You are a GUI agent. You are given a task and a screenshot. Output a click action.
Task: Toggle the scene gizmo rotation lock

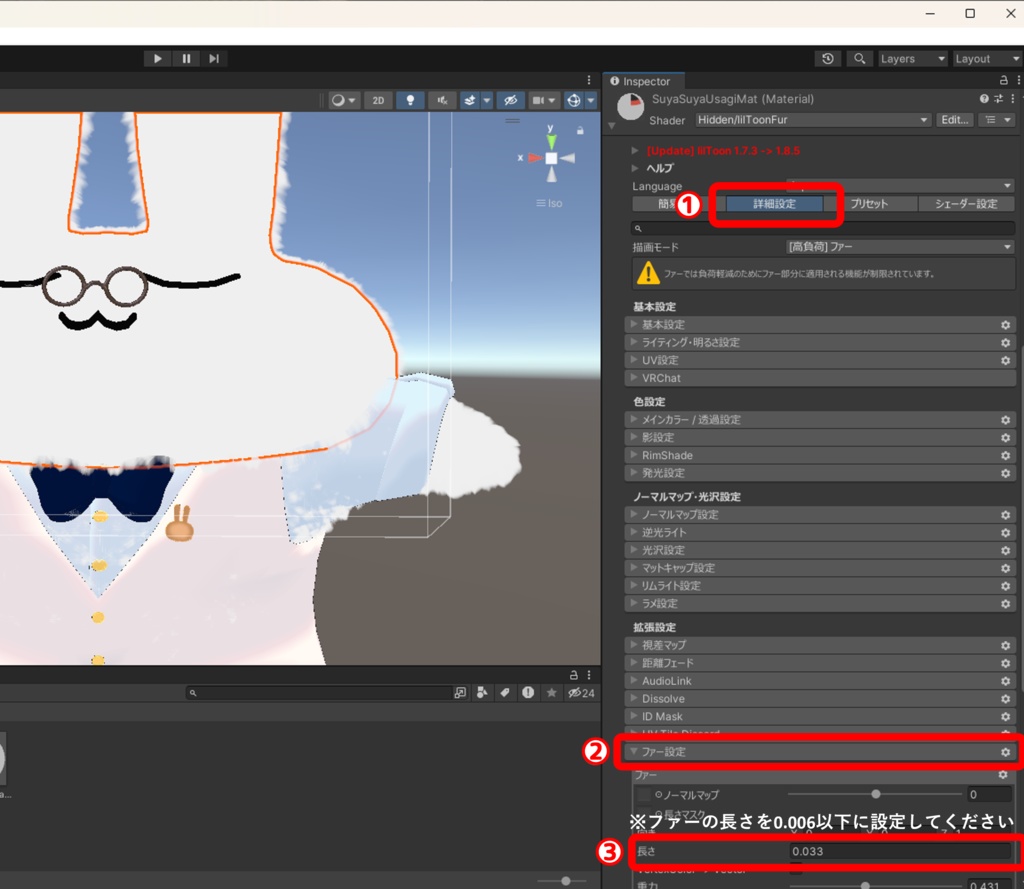[x=580, y=131]
